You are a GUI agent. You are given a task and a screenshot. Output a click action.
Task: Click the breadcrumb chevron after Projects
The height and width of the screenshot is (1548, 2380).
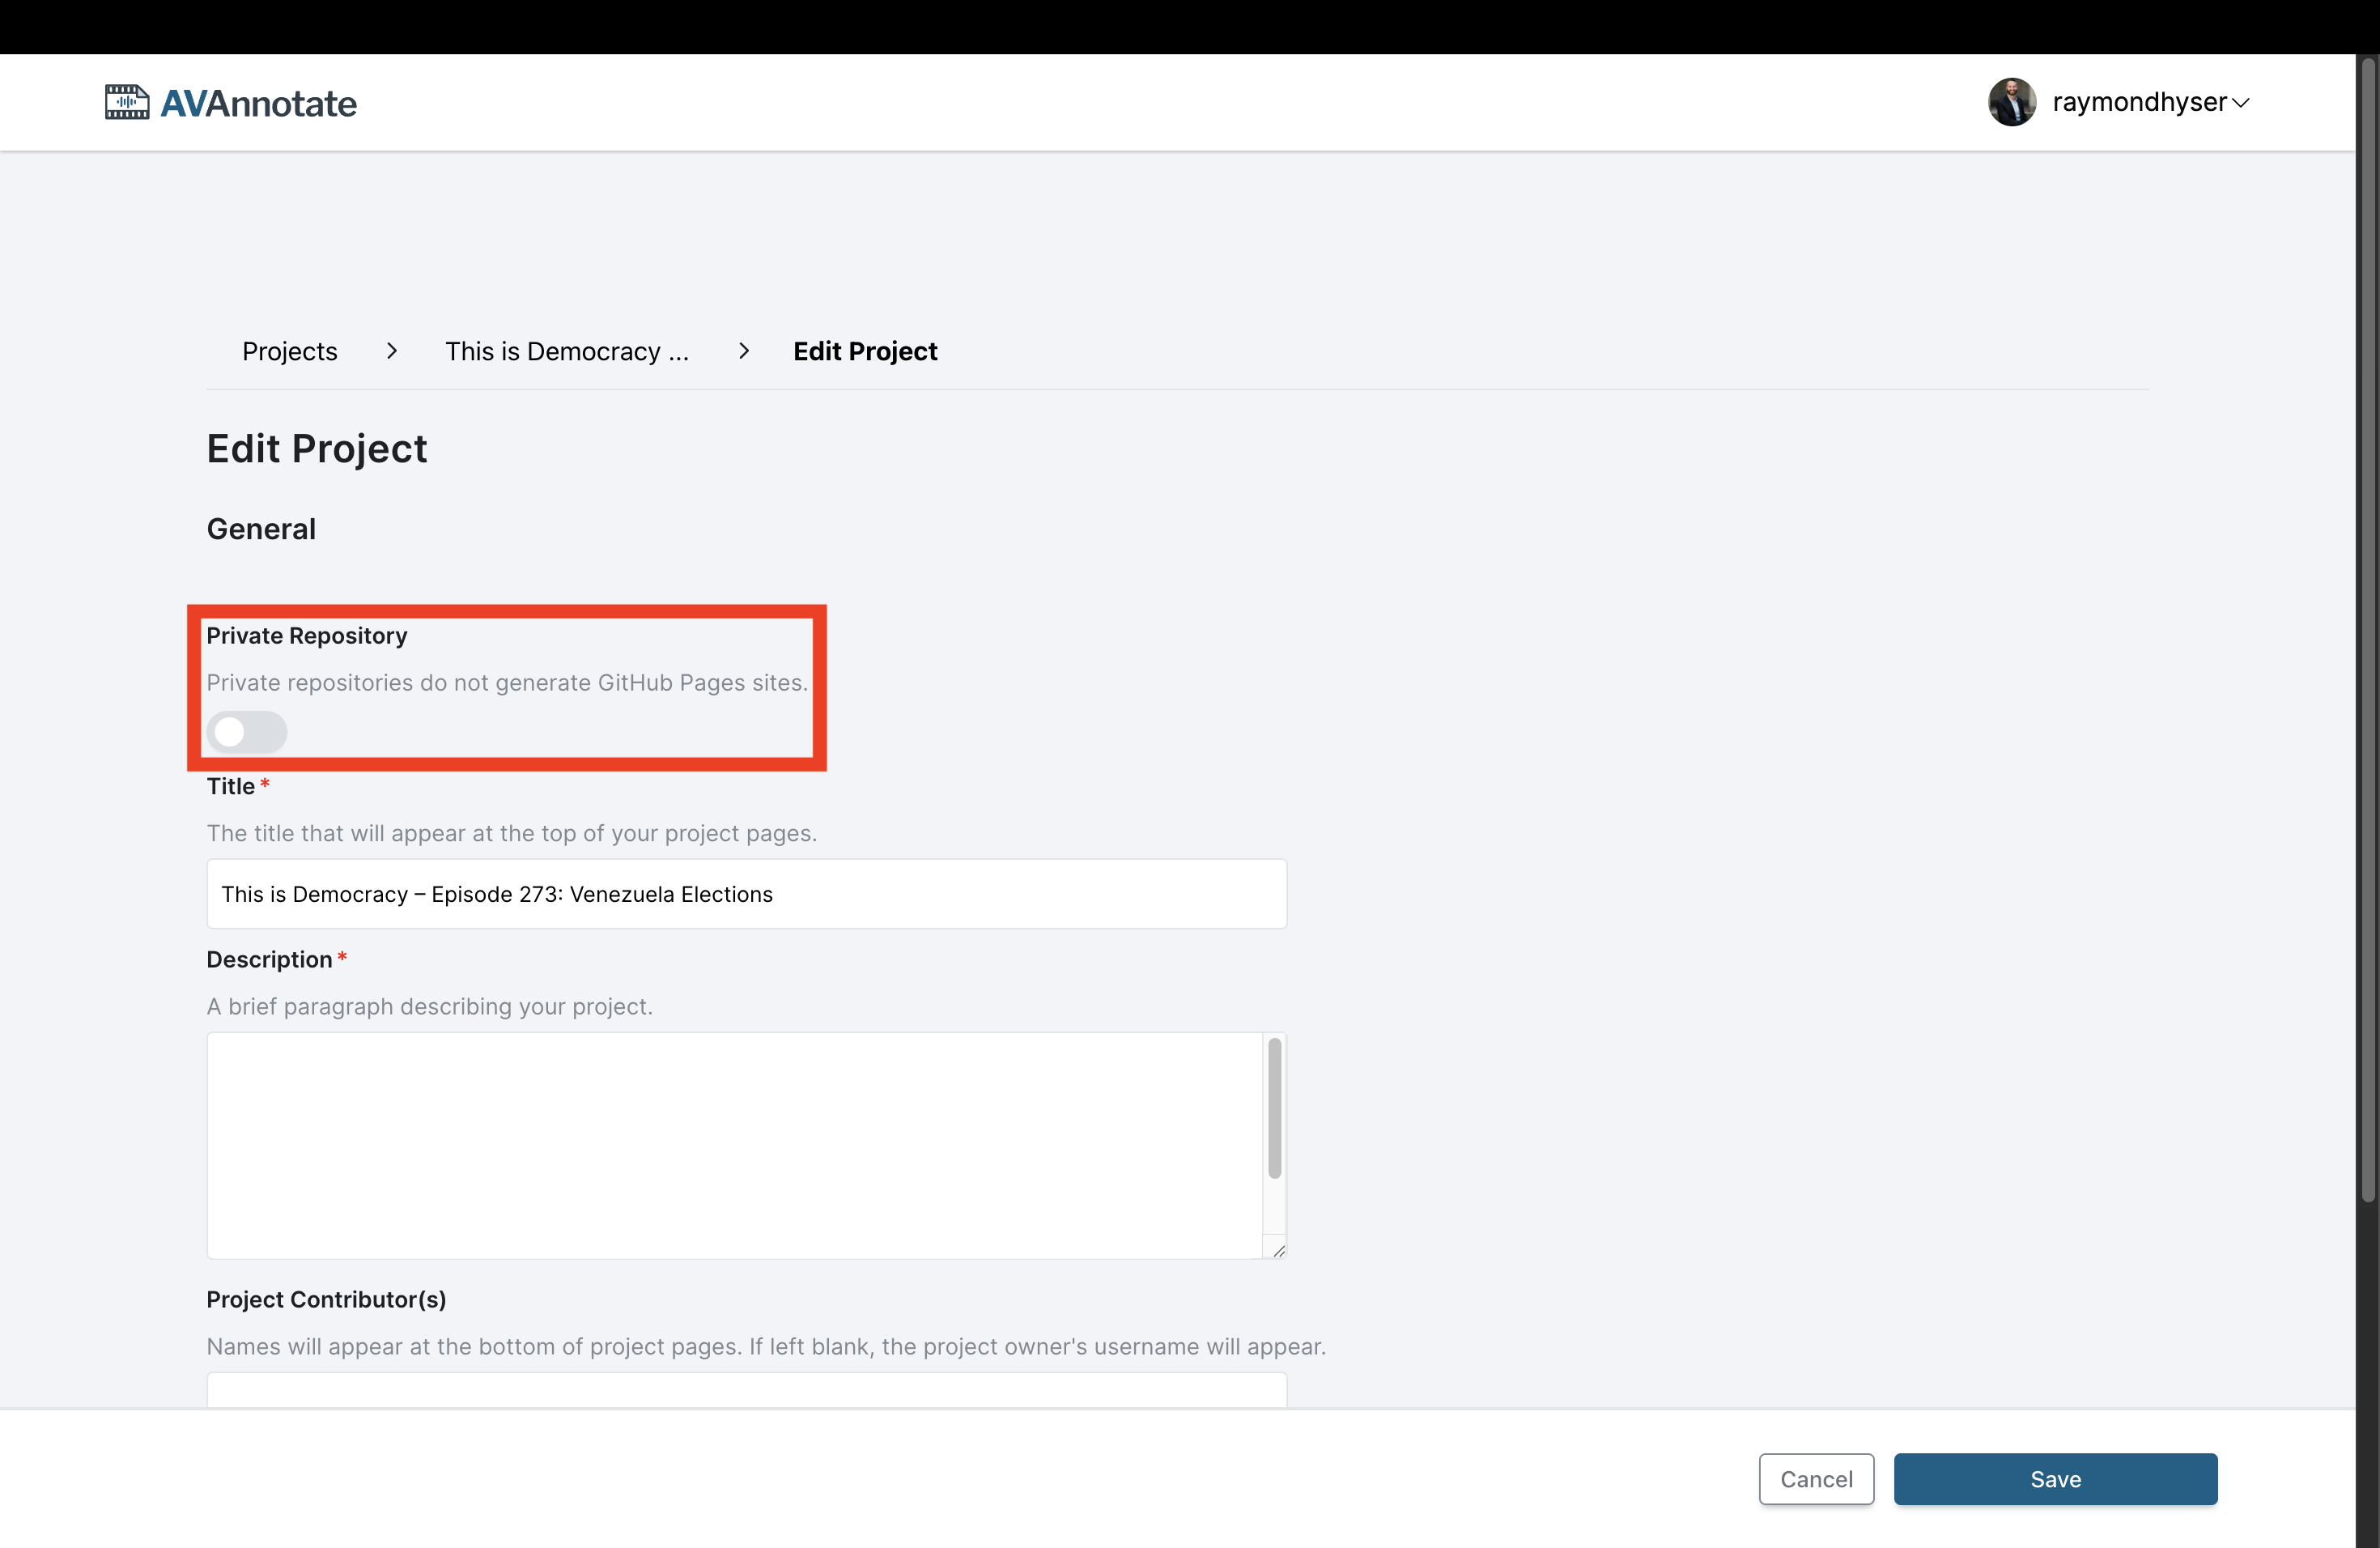[391, 351]
